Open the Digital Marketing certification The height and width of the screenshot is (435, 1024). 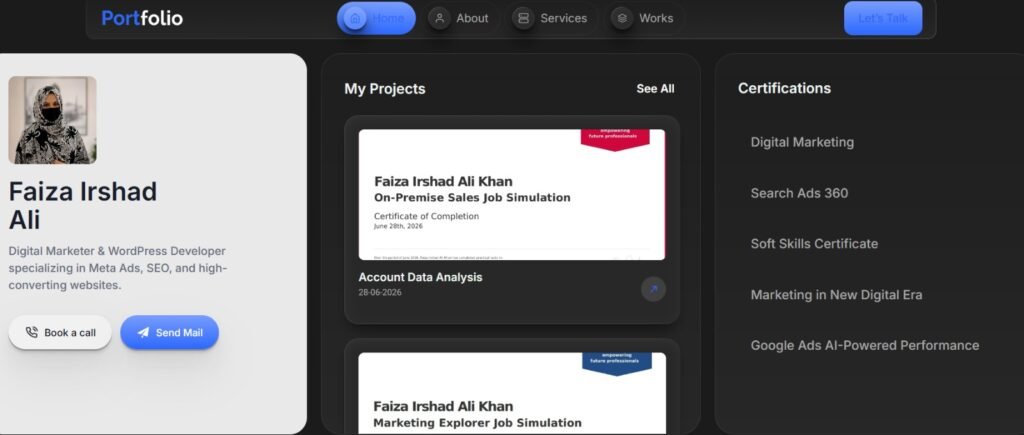pos(802,142)
